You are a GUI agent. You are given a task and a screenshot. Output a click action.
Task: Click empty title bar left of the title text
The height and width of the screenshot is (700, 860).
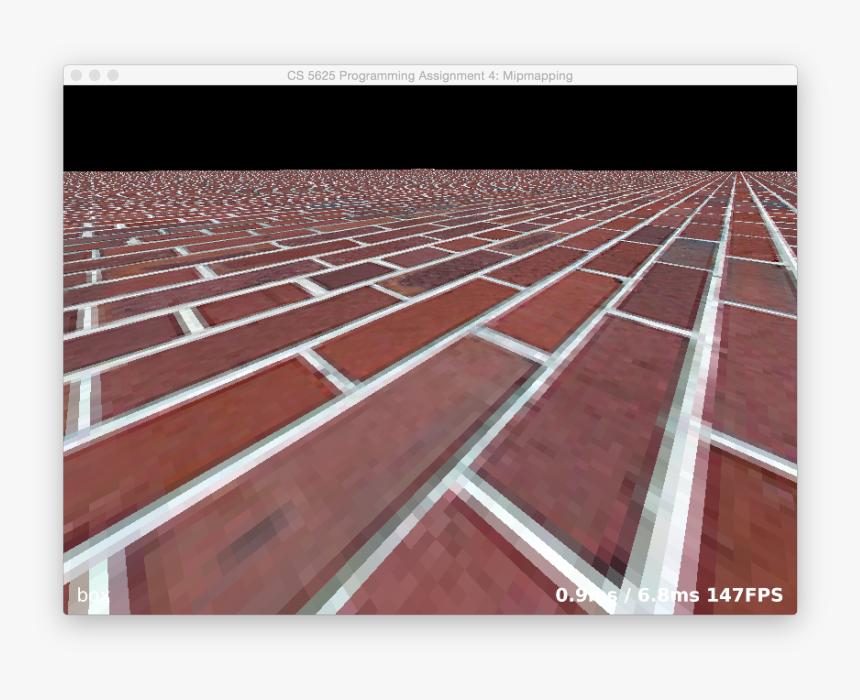pos(200,76)
